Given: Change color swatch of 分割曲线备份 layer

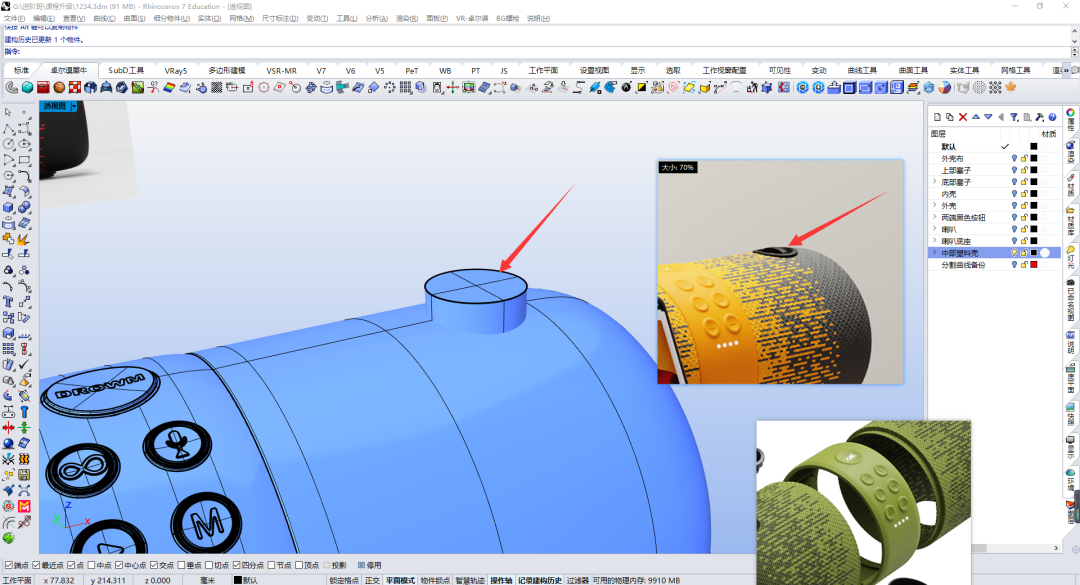Looking at the screenshot, I should pos(1034,265).
